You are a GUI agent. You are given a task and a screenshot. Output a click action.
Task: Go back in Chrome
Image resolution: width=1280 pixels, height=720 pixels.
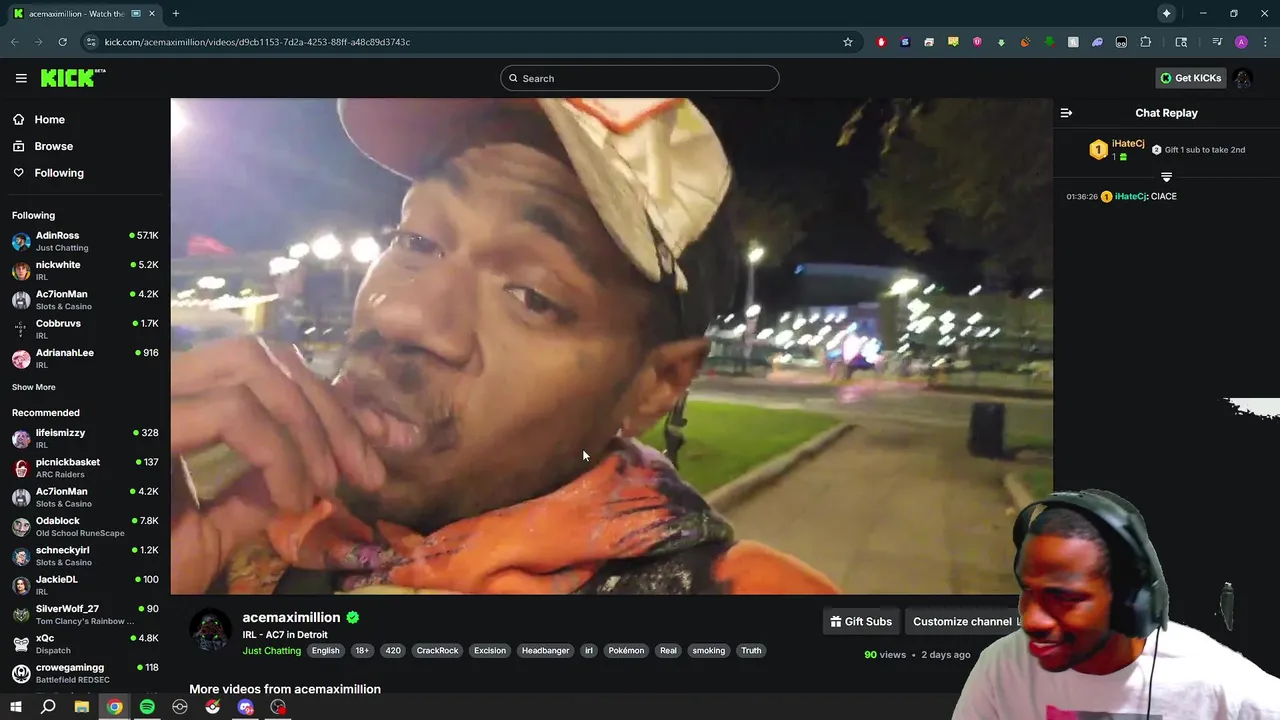[x=14, y=42]
